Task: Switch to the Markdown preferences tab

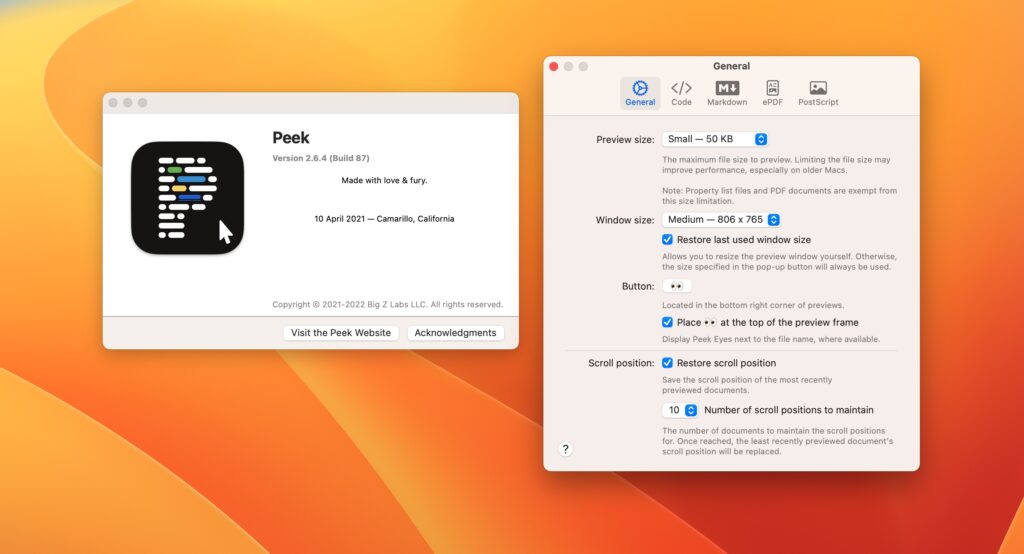Action: [727, 93]
